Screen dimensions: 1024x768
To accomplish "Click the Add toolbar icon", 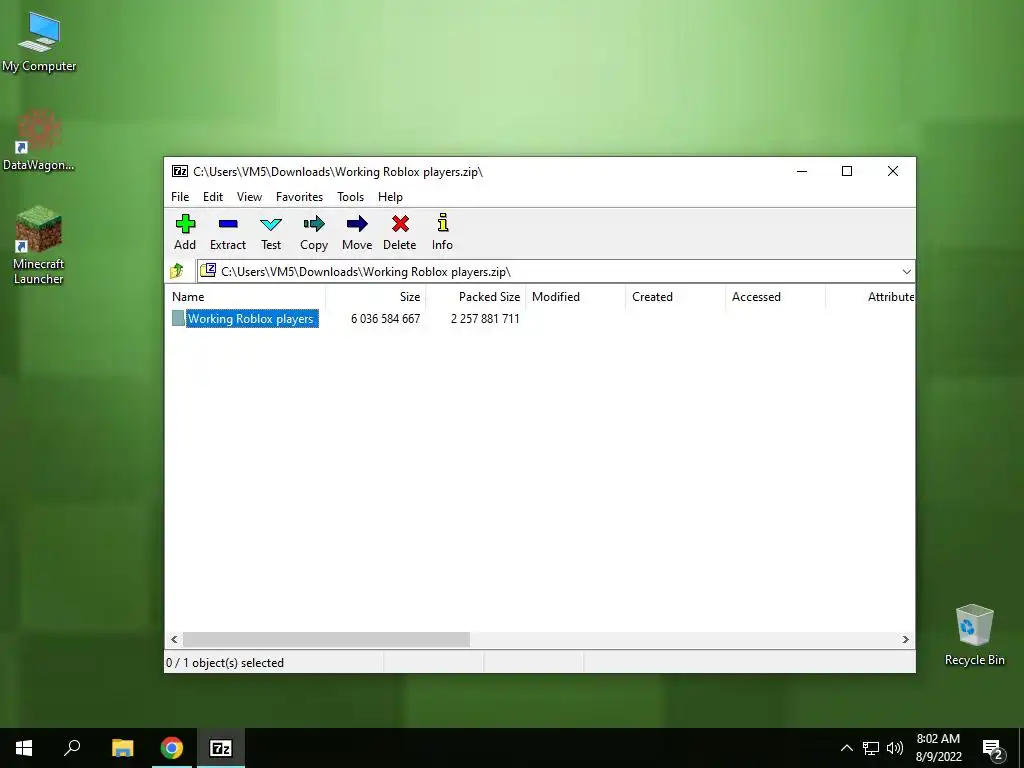I will (x=185, y=232).
